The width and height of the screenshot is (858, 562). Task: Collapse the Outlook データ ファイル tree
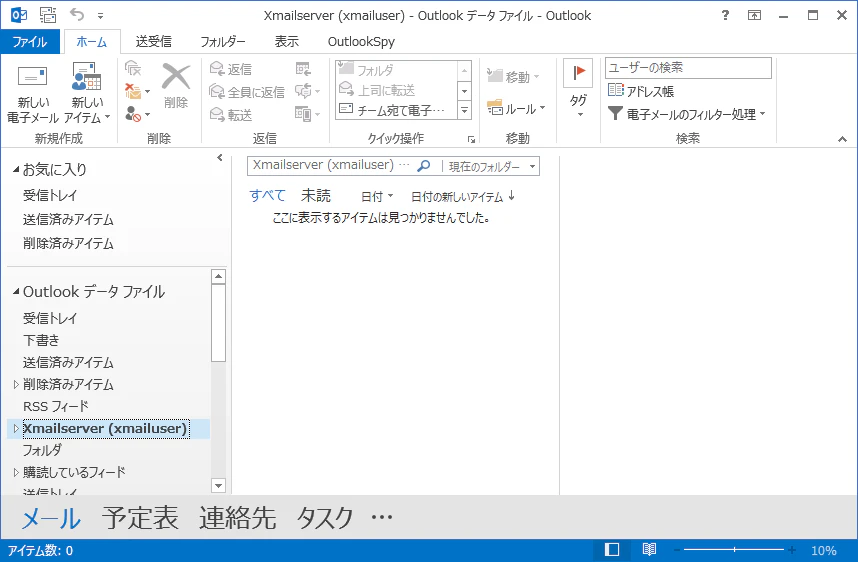[16, 291]
